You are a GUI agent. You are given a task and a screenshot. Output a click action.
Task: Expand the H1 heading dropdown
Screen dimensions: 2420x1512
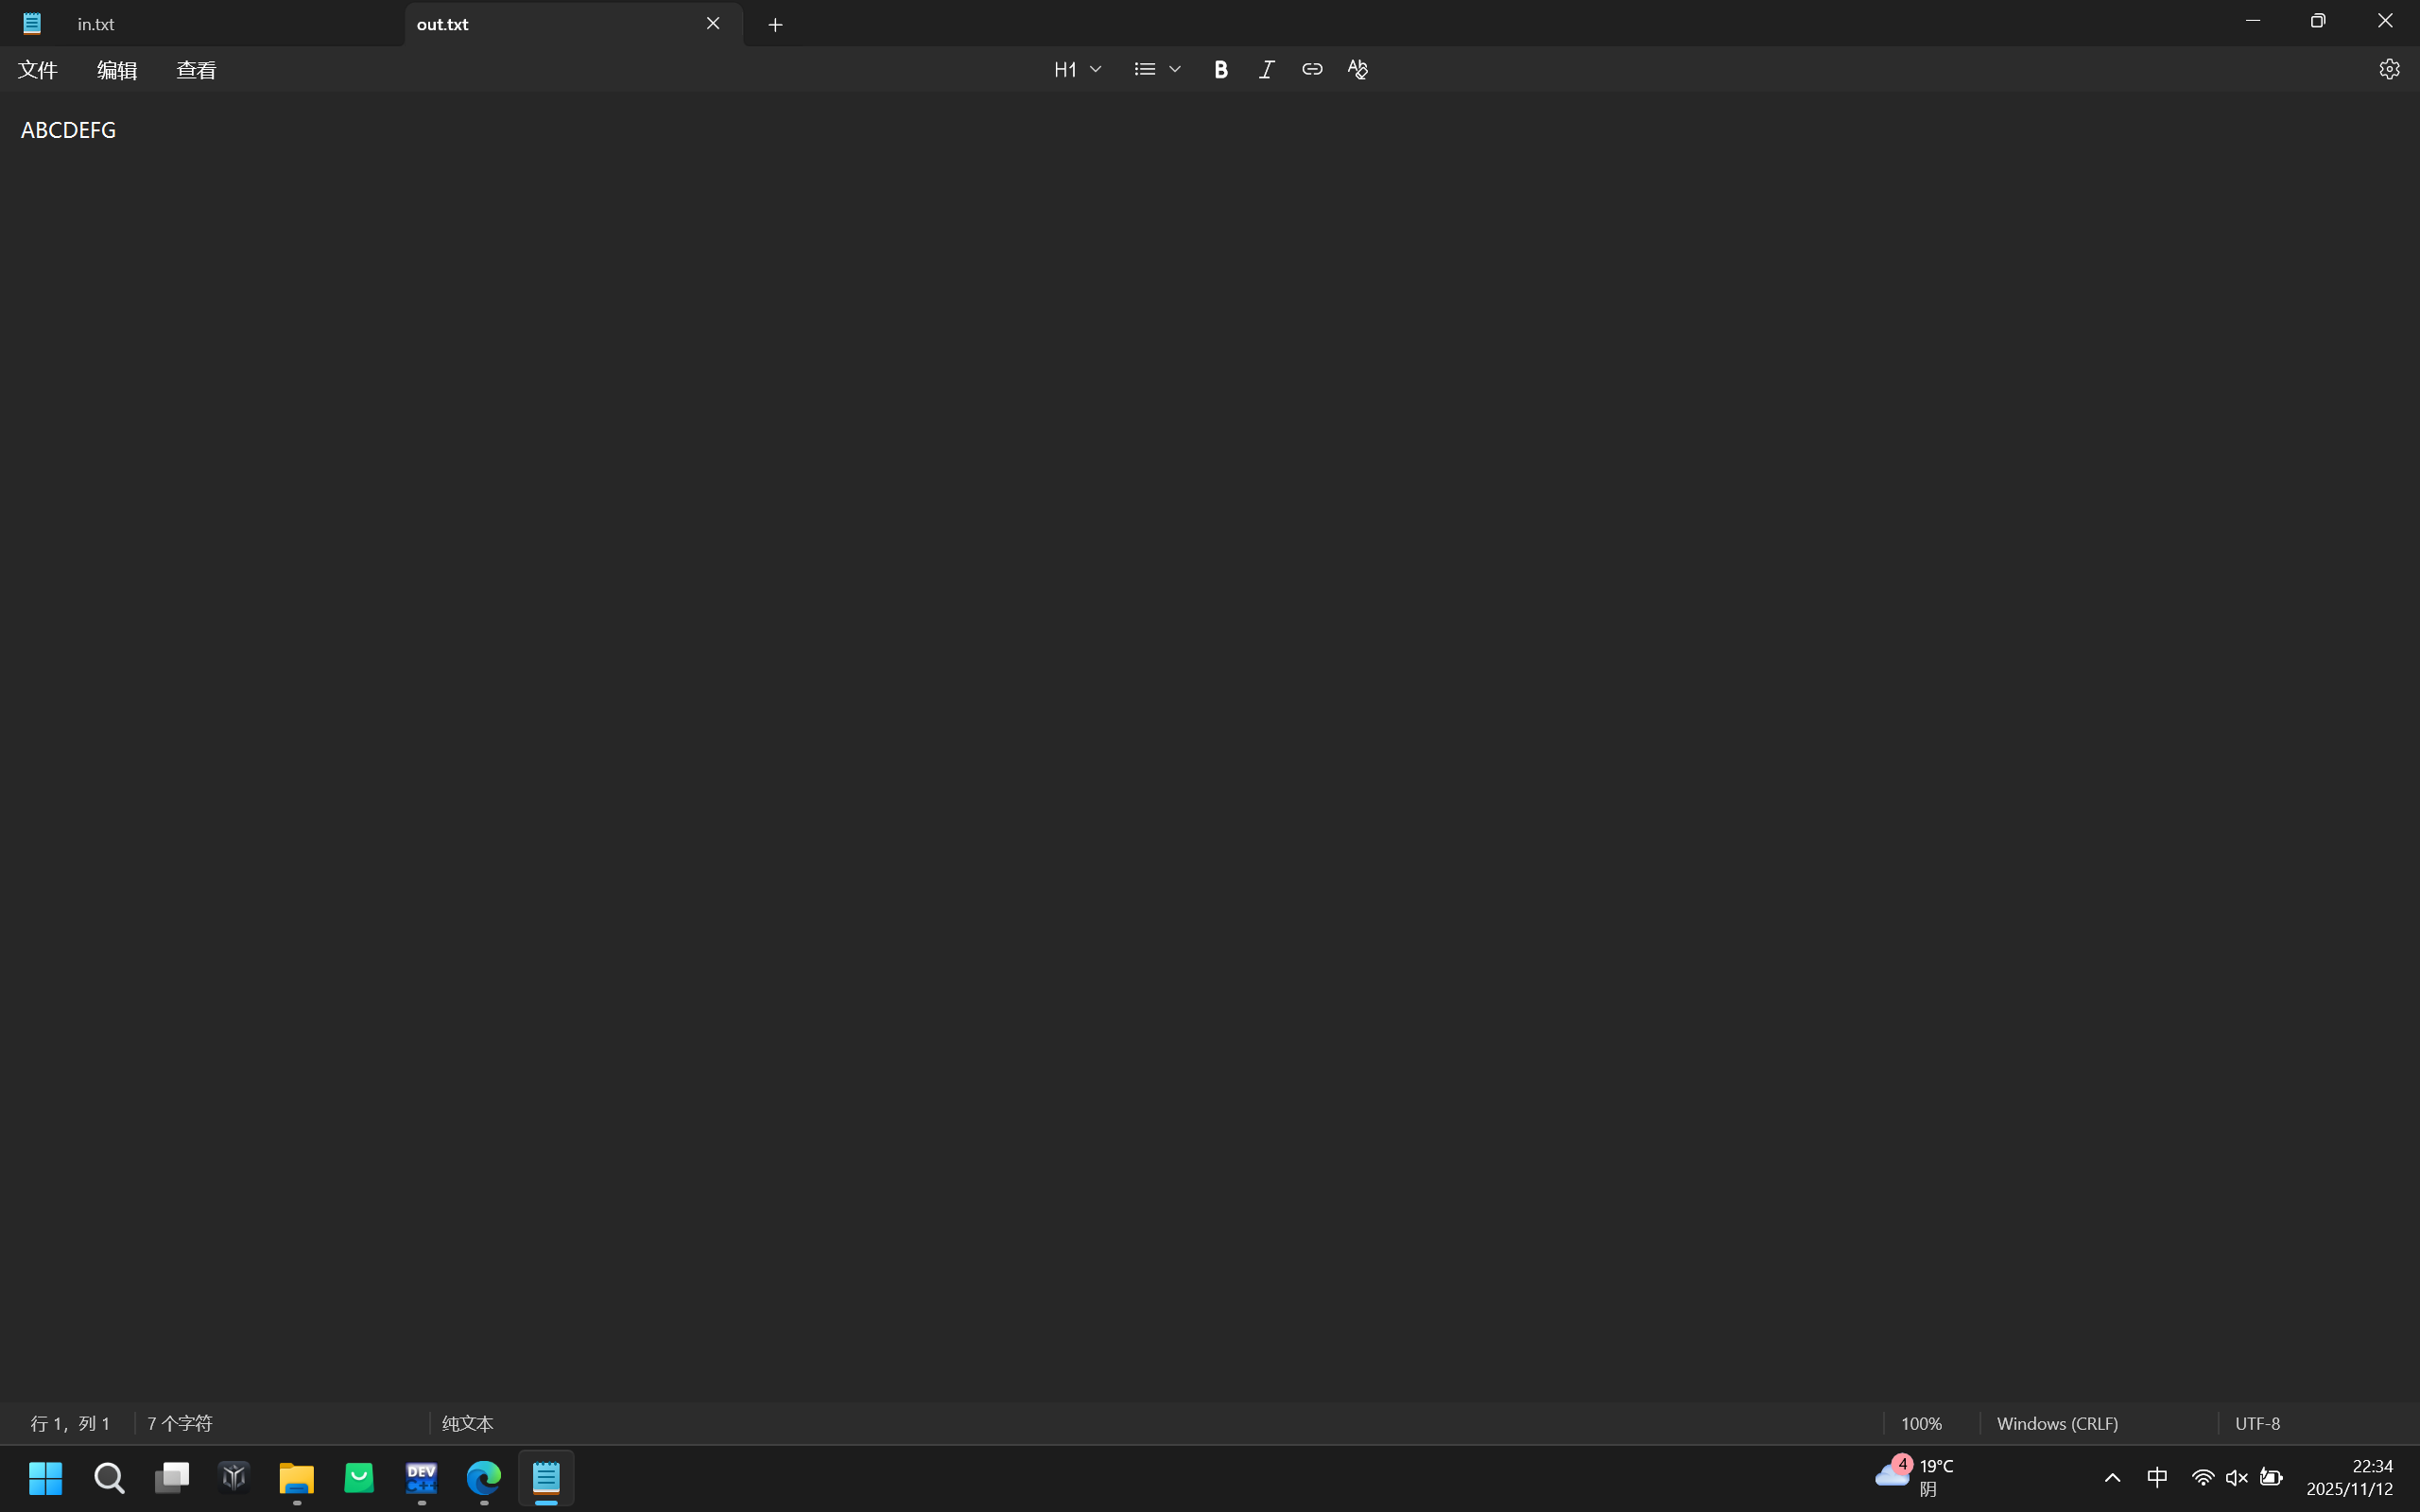pos(1077,69)
